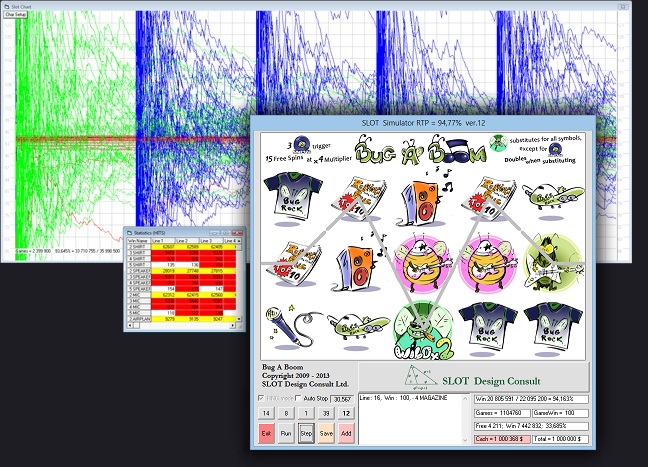Click Statistics vertical scroll down arrow

click(x=238, y=319)
